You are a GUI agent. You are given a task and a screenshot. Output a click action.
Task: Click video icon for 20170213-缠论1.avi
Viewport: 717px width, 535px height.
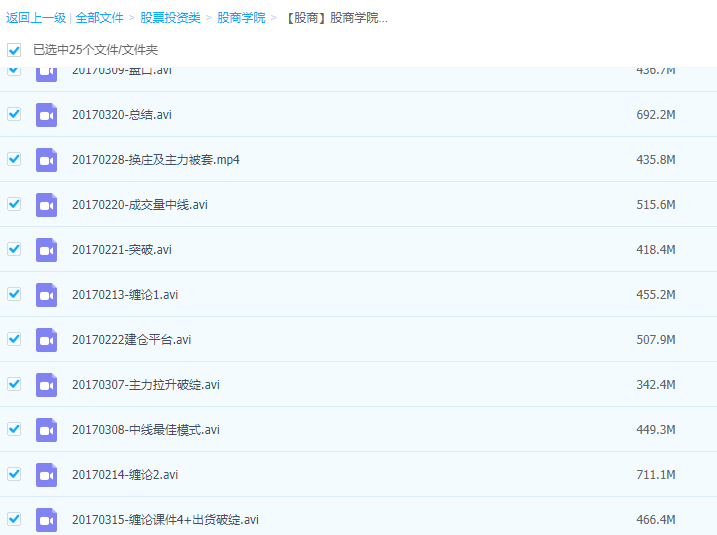(46, 294)
